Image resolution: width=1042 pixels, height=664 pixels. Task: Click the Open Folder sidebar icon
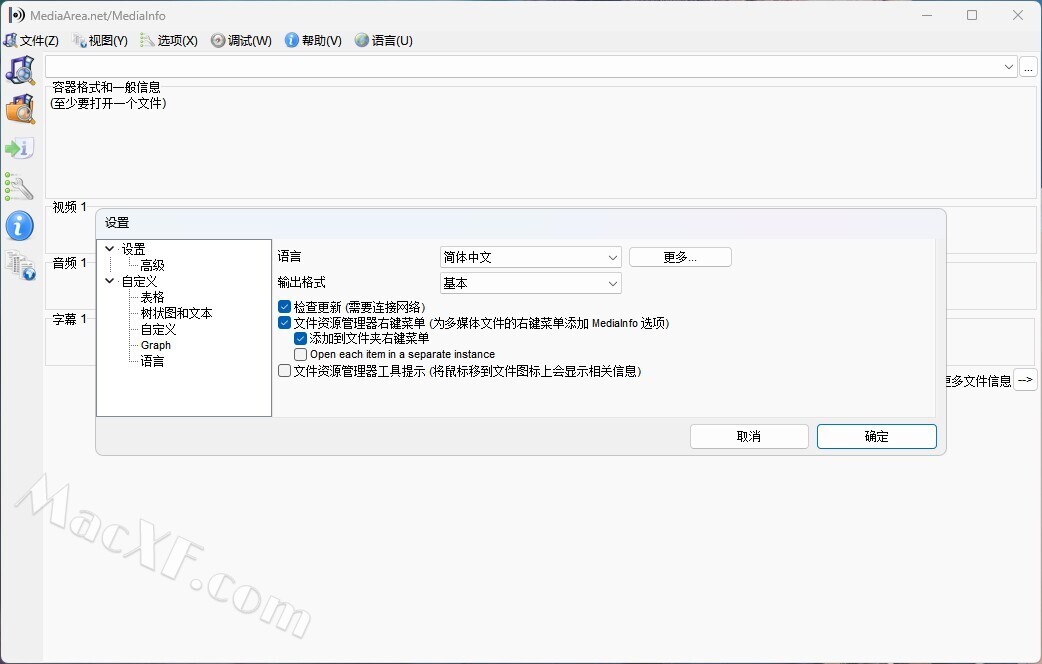tap(20, 109)
